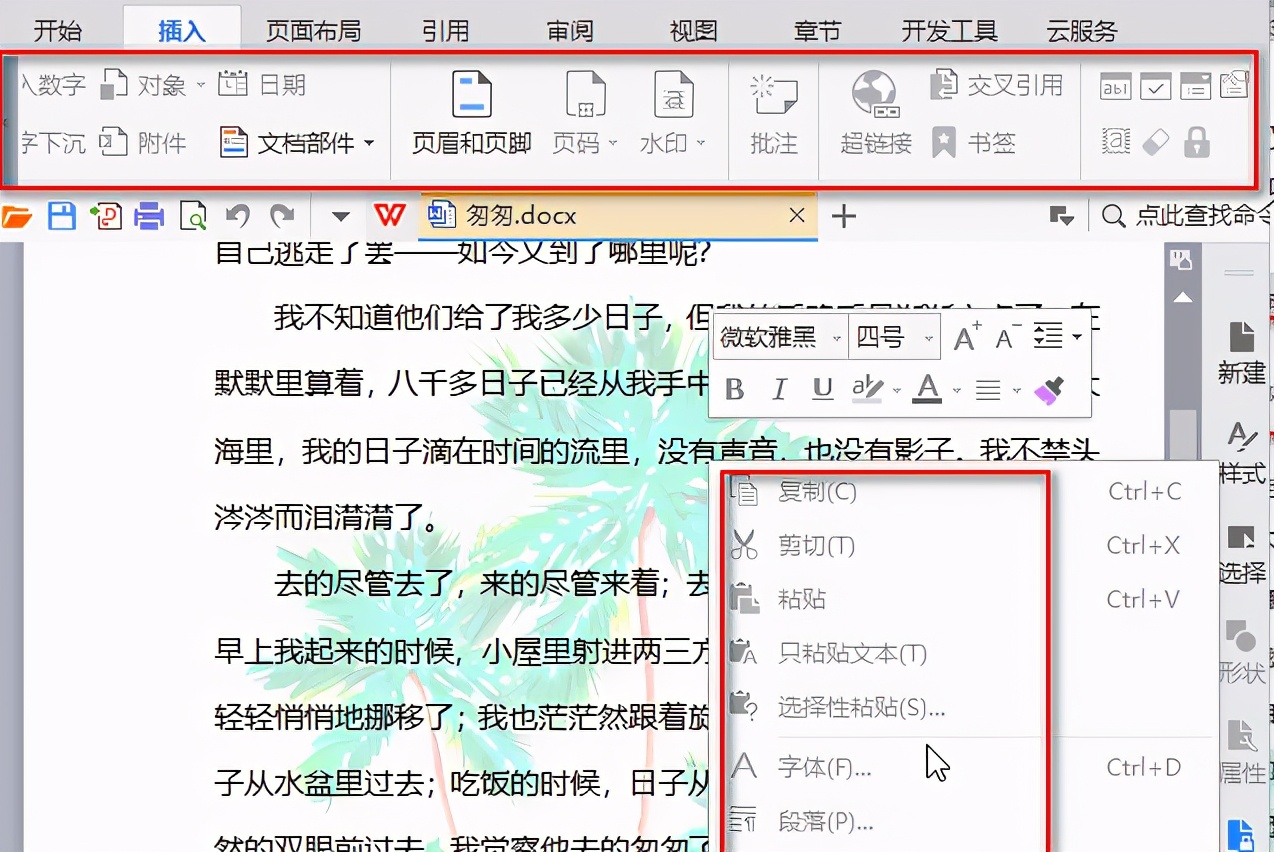Image resolution: width=1274 pixels, height=852 pixels.
Task: Click the save button above the document
Action: click(x=62, y=216)
